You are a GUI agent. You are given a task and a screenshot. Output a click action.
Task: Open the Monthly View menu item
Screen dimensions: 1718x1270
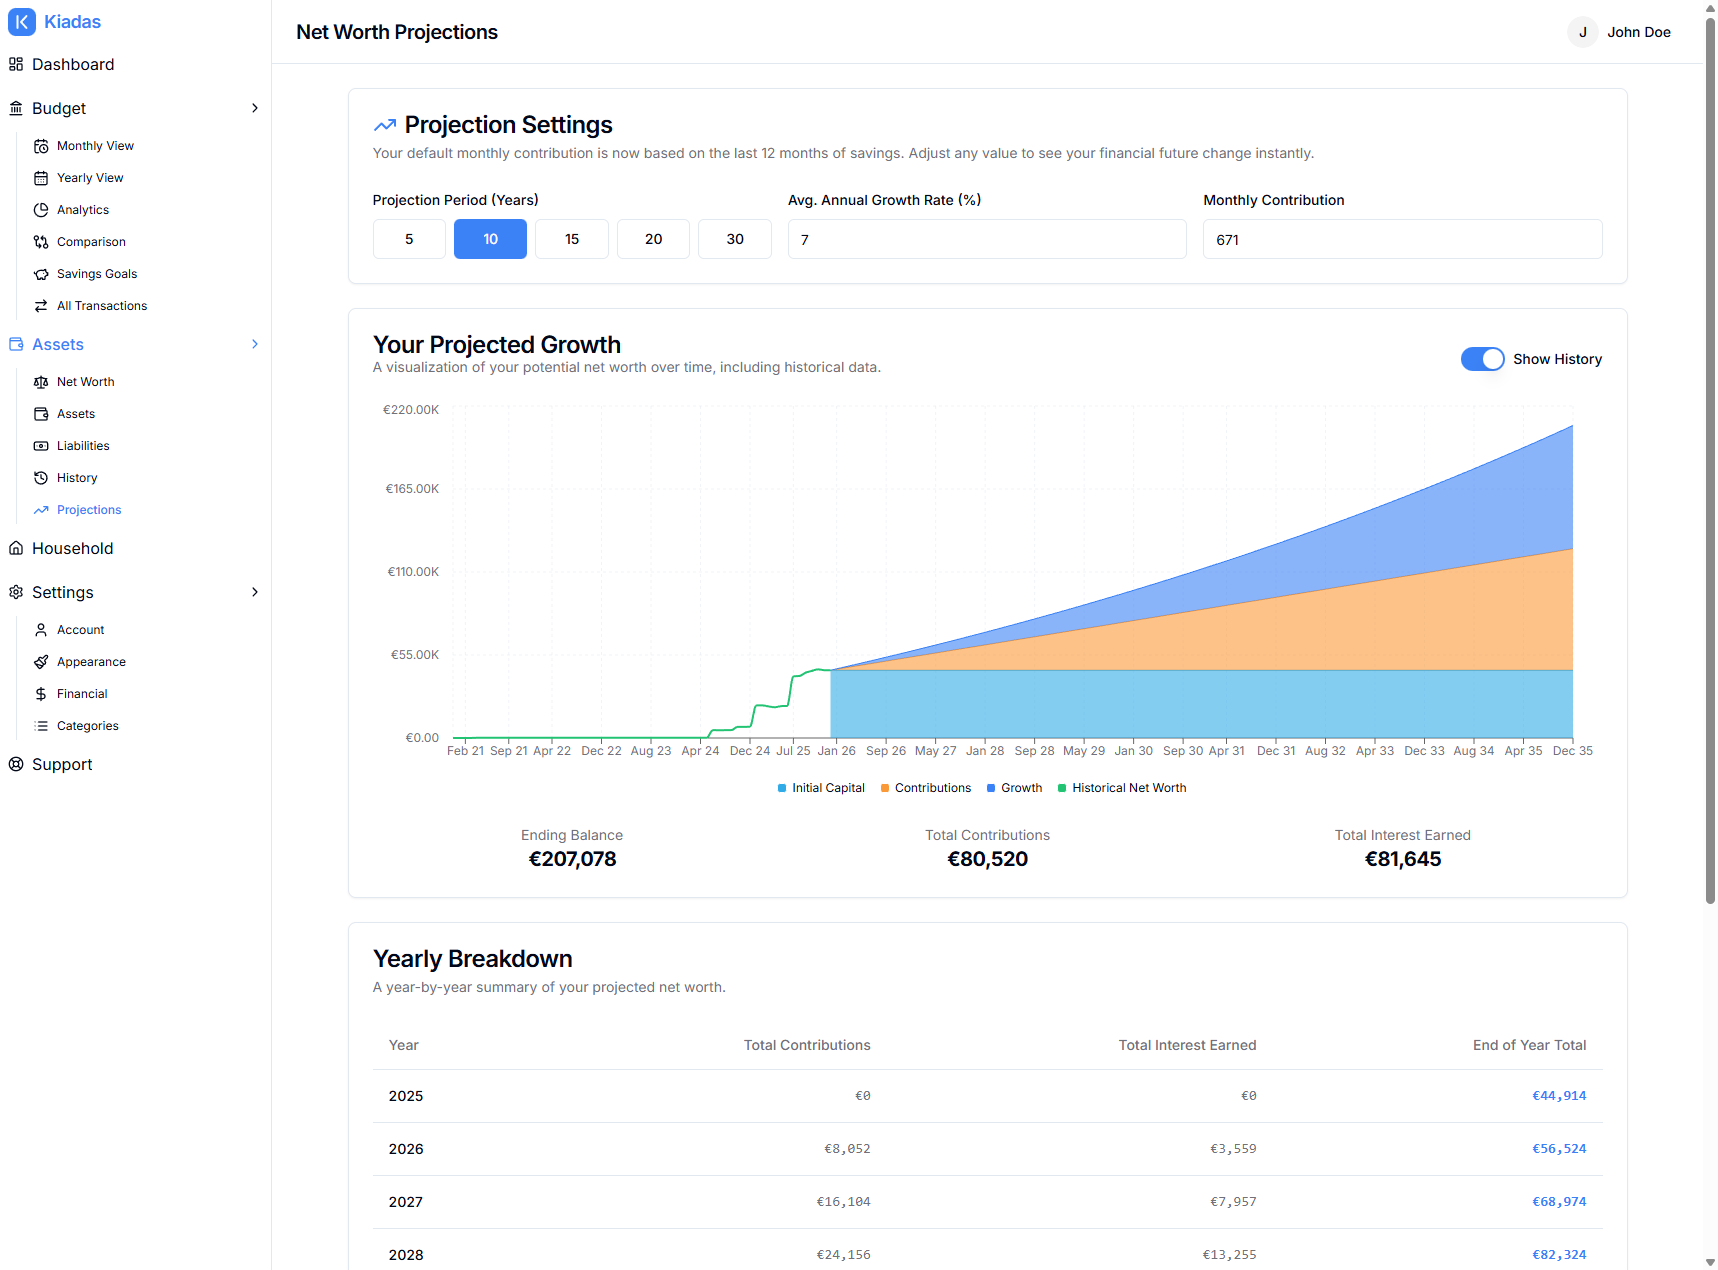(x=95, y=146)
